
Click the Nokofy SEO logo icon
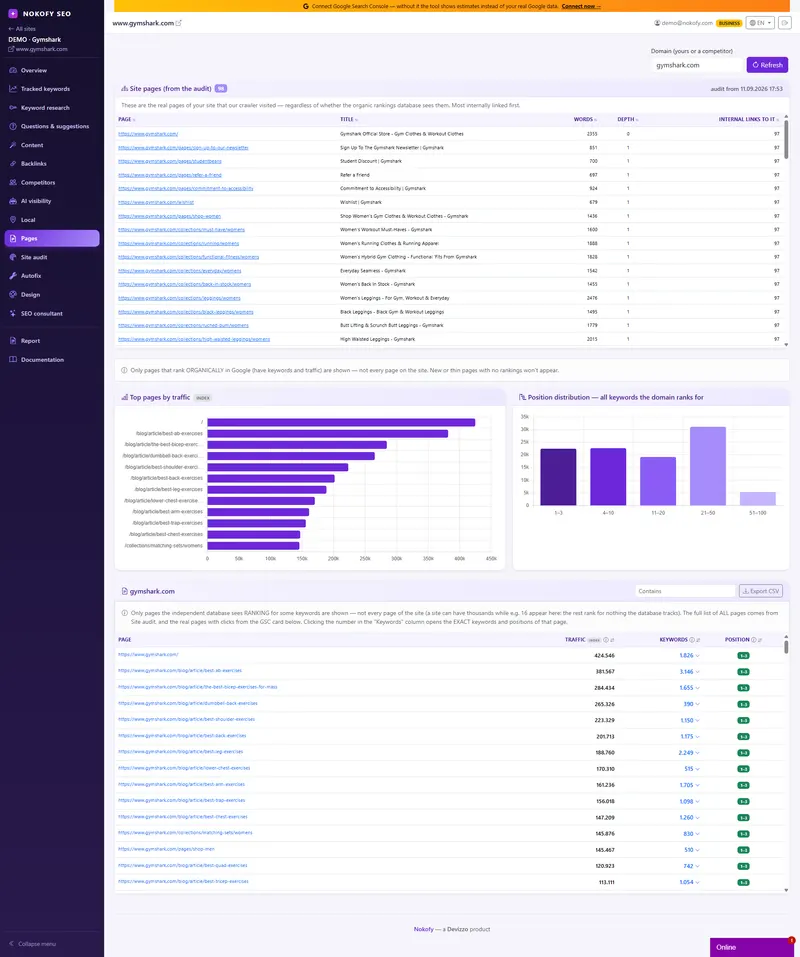[x=13, y=13]
